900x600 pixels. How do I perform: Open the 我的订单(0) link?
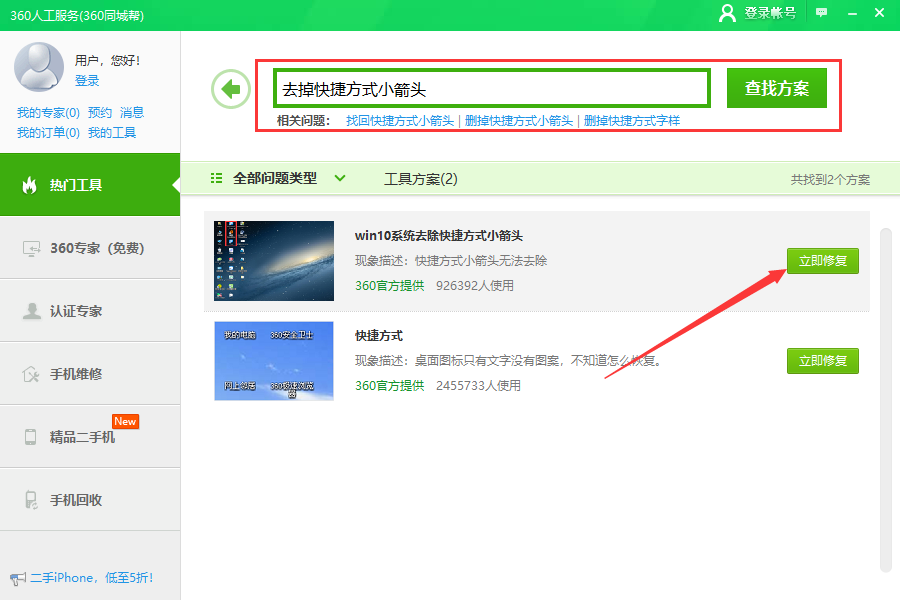pos(48,132)
